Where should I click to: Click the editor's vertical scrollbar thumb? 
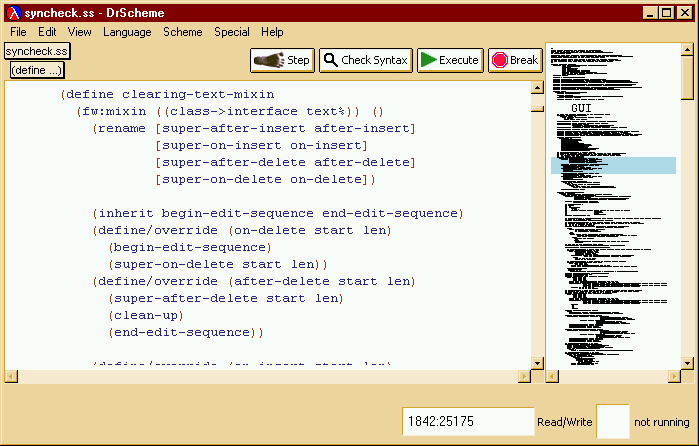(537, 109)
